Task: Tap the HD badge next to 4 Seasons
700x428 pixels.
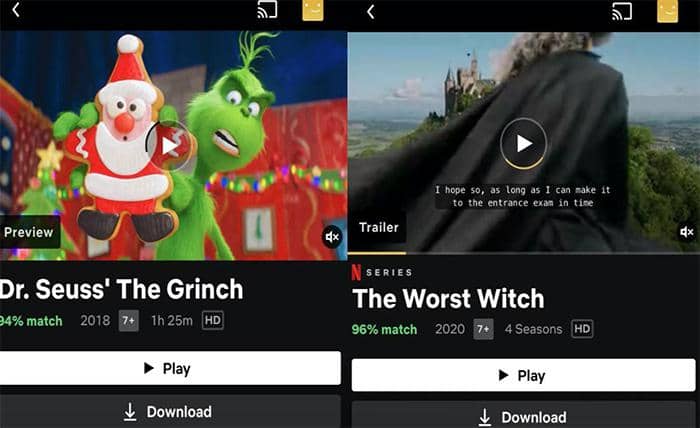Action: pyautogui.click(x=583, y=329)
